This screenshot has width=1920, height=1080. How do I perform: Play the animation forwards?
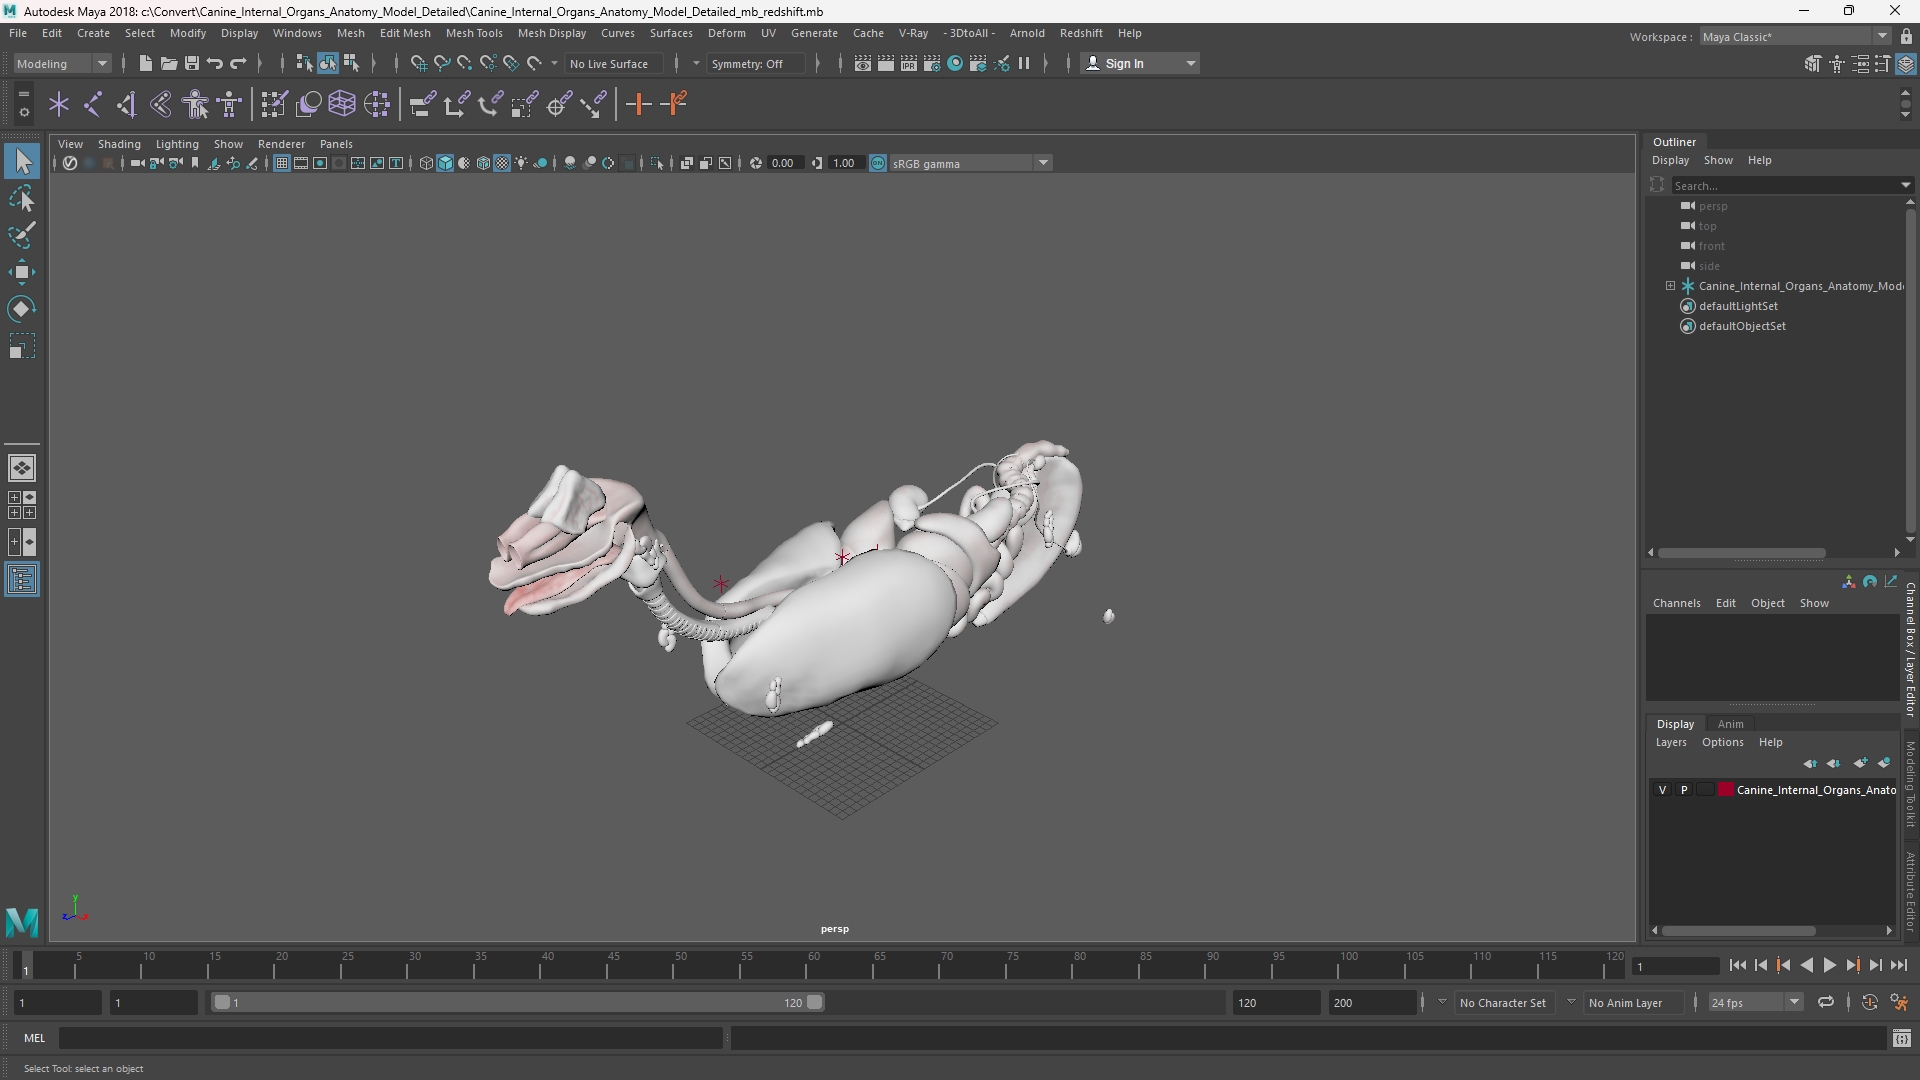click(x=1829, y=966)
